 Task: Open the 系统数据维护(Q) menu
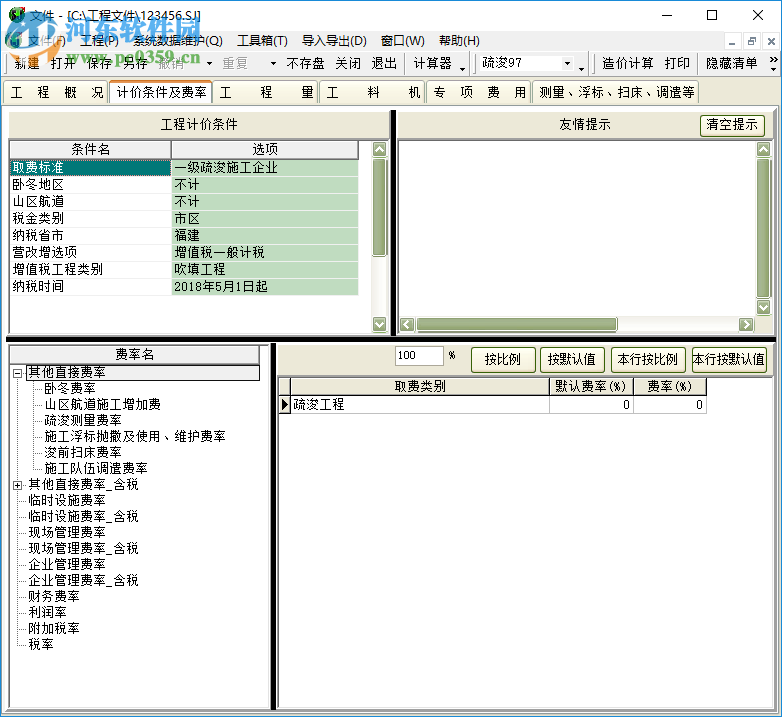point(178,40)
